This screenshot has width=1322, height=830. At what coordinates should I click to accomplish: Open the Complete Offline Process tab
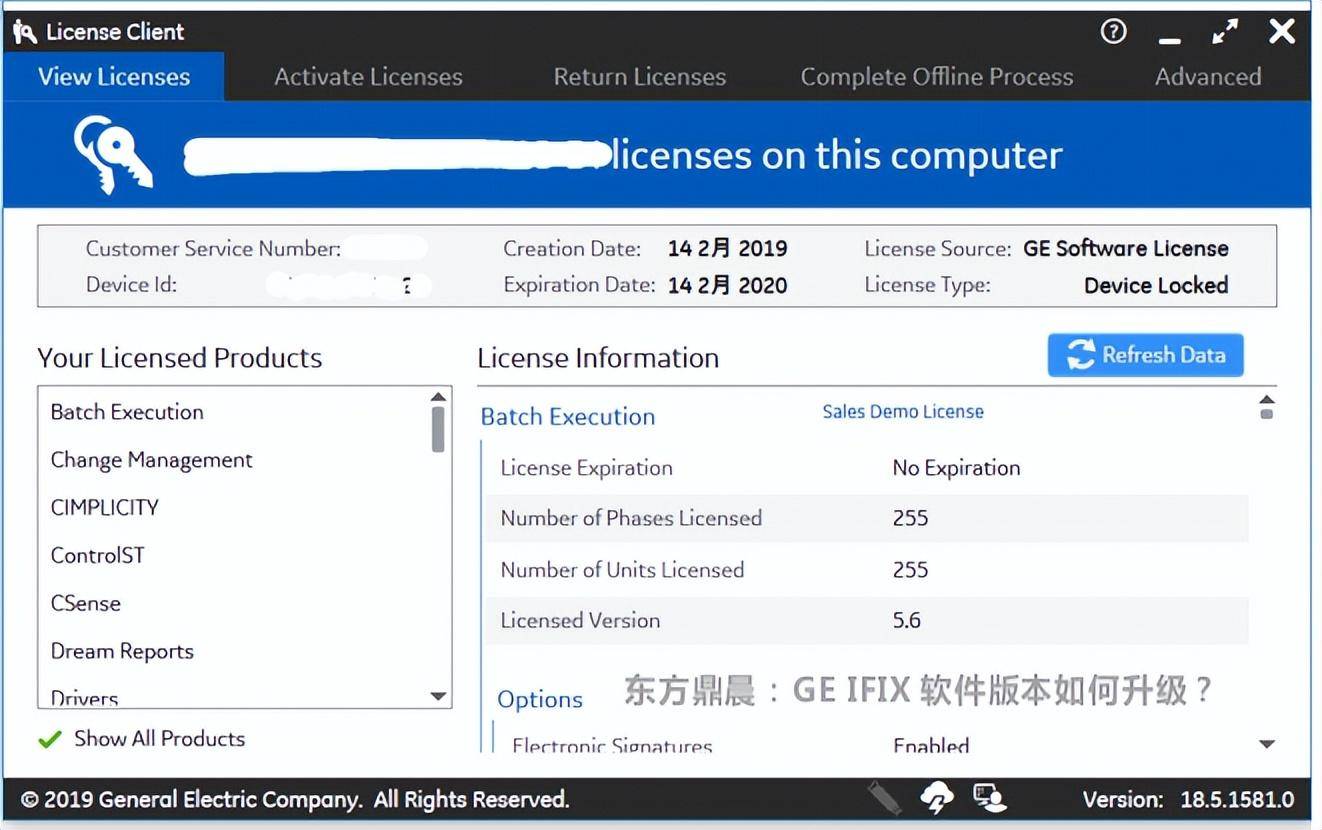coord(936,76)
